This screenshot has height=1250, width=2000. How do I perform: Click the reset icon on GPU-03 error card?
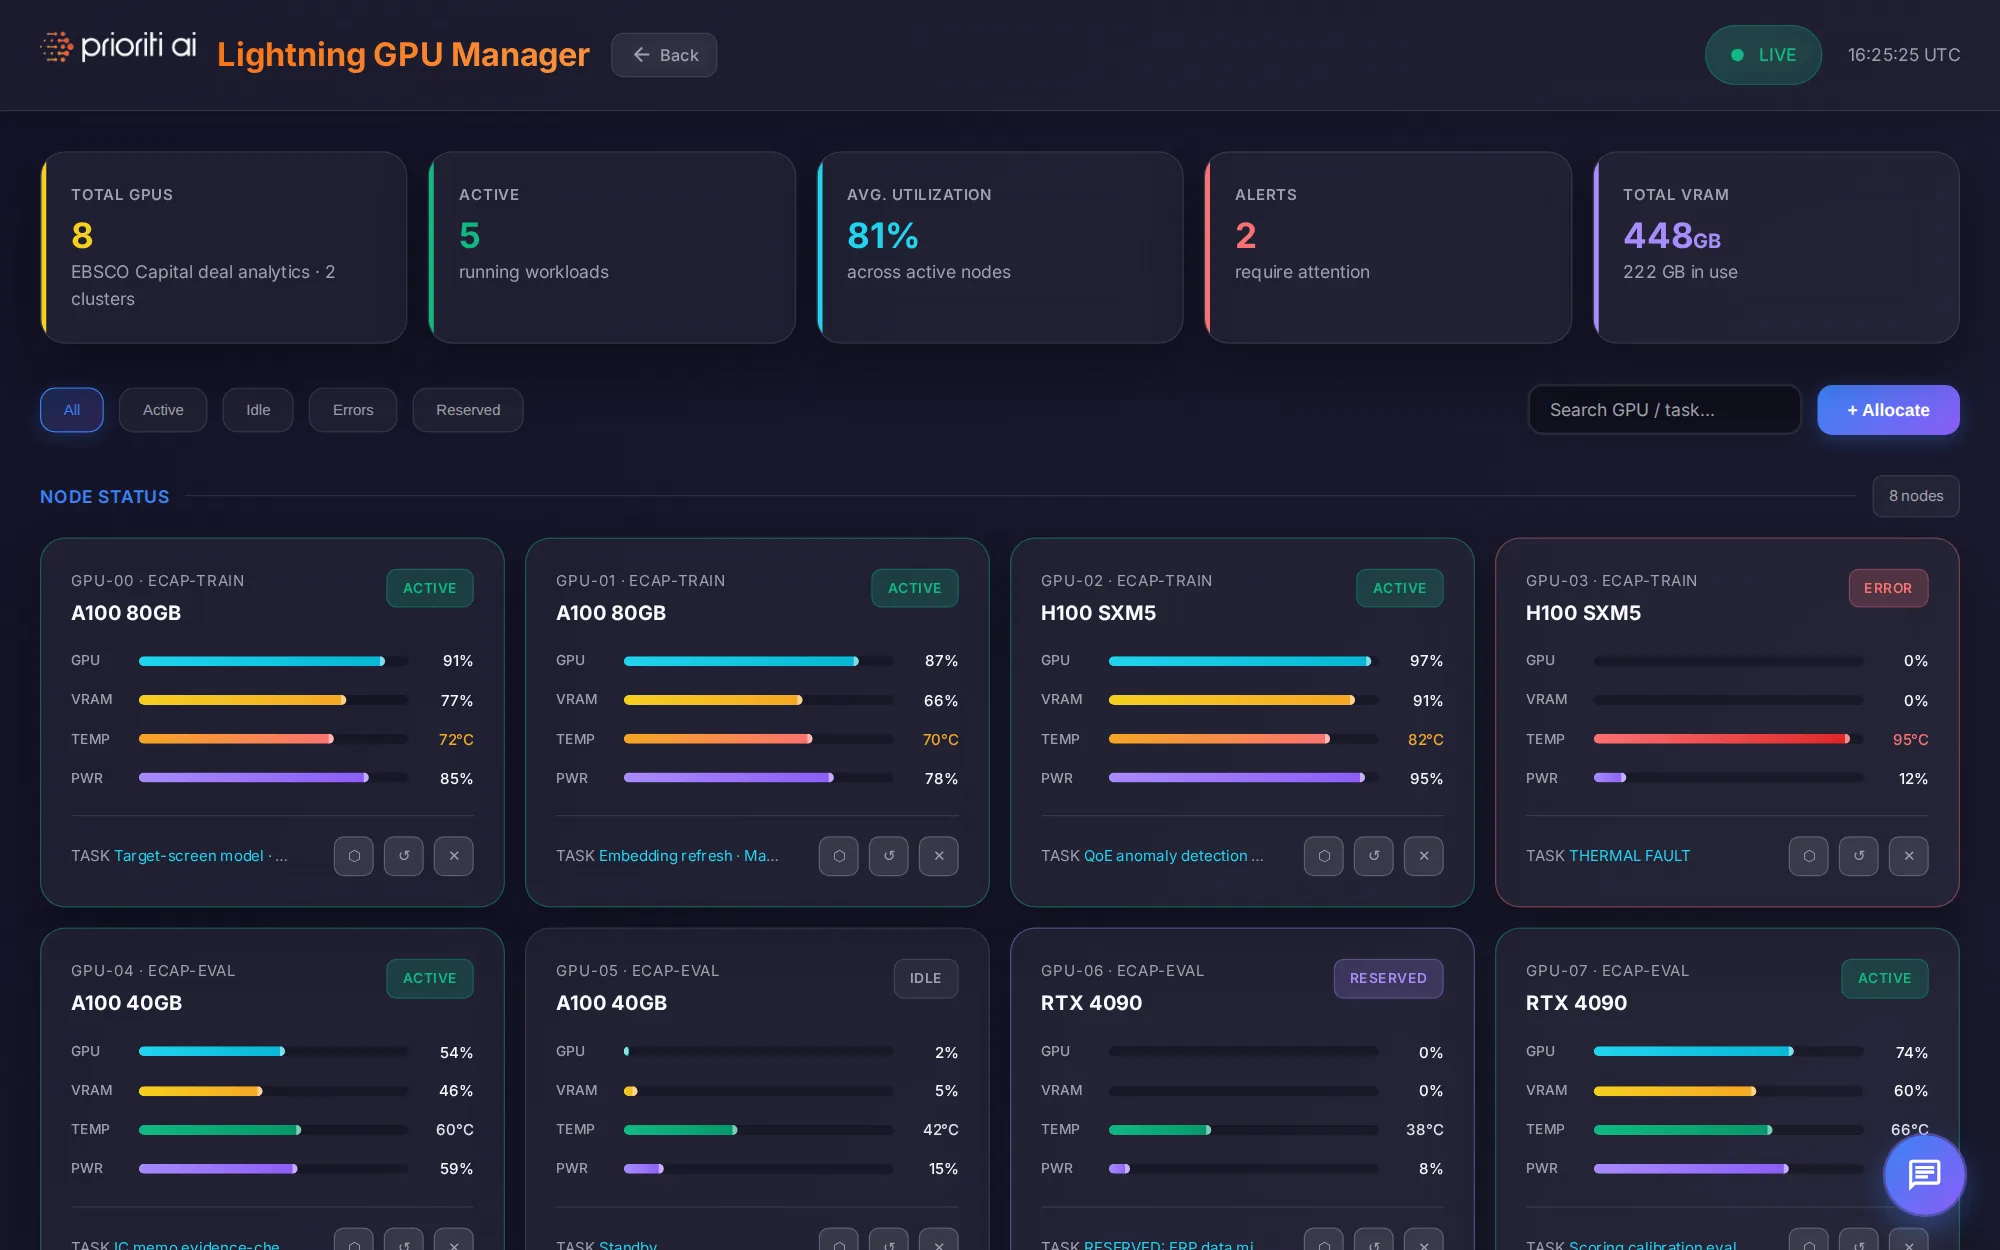point(1859,856)
